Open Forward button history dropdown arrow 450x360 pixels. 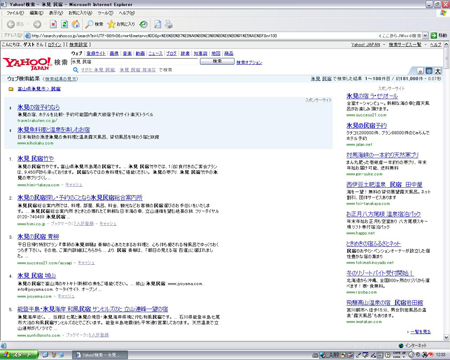tap(45, 24)
